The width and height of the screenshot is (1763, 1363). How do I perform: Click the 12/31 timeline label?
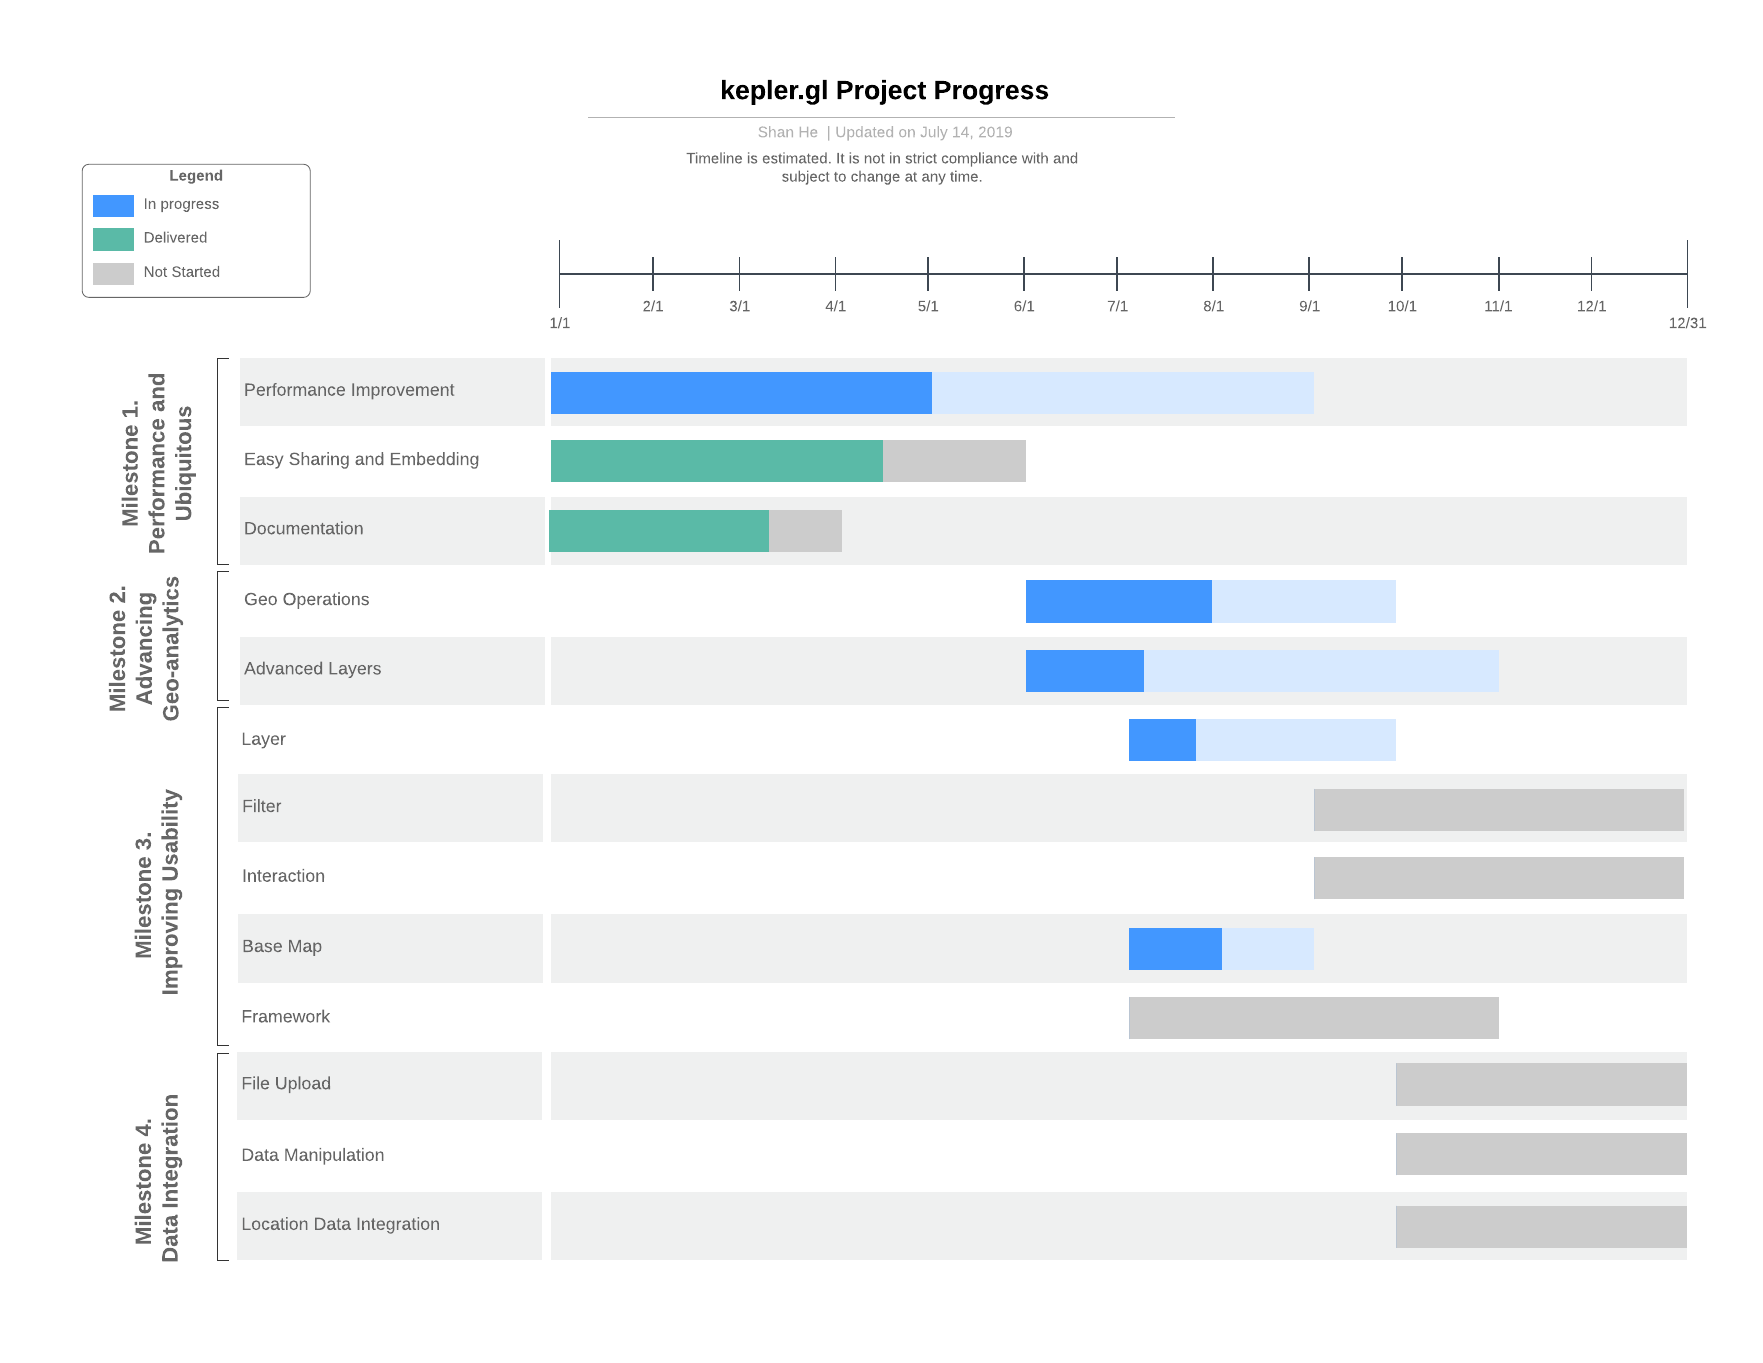(1687, 323)
